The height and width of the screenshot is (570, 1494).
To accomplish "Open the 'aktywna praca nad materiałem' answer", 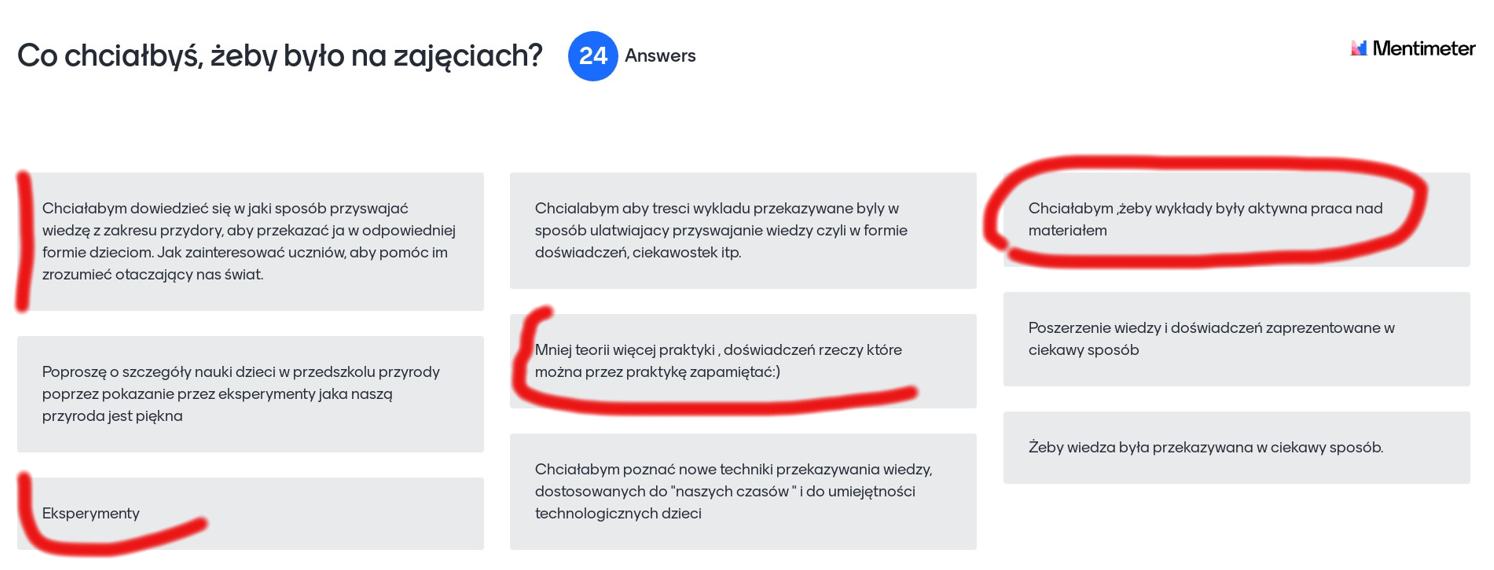I will (x=1237, y=220).
